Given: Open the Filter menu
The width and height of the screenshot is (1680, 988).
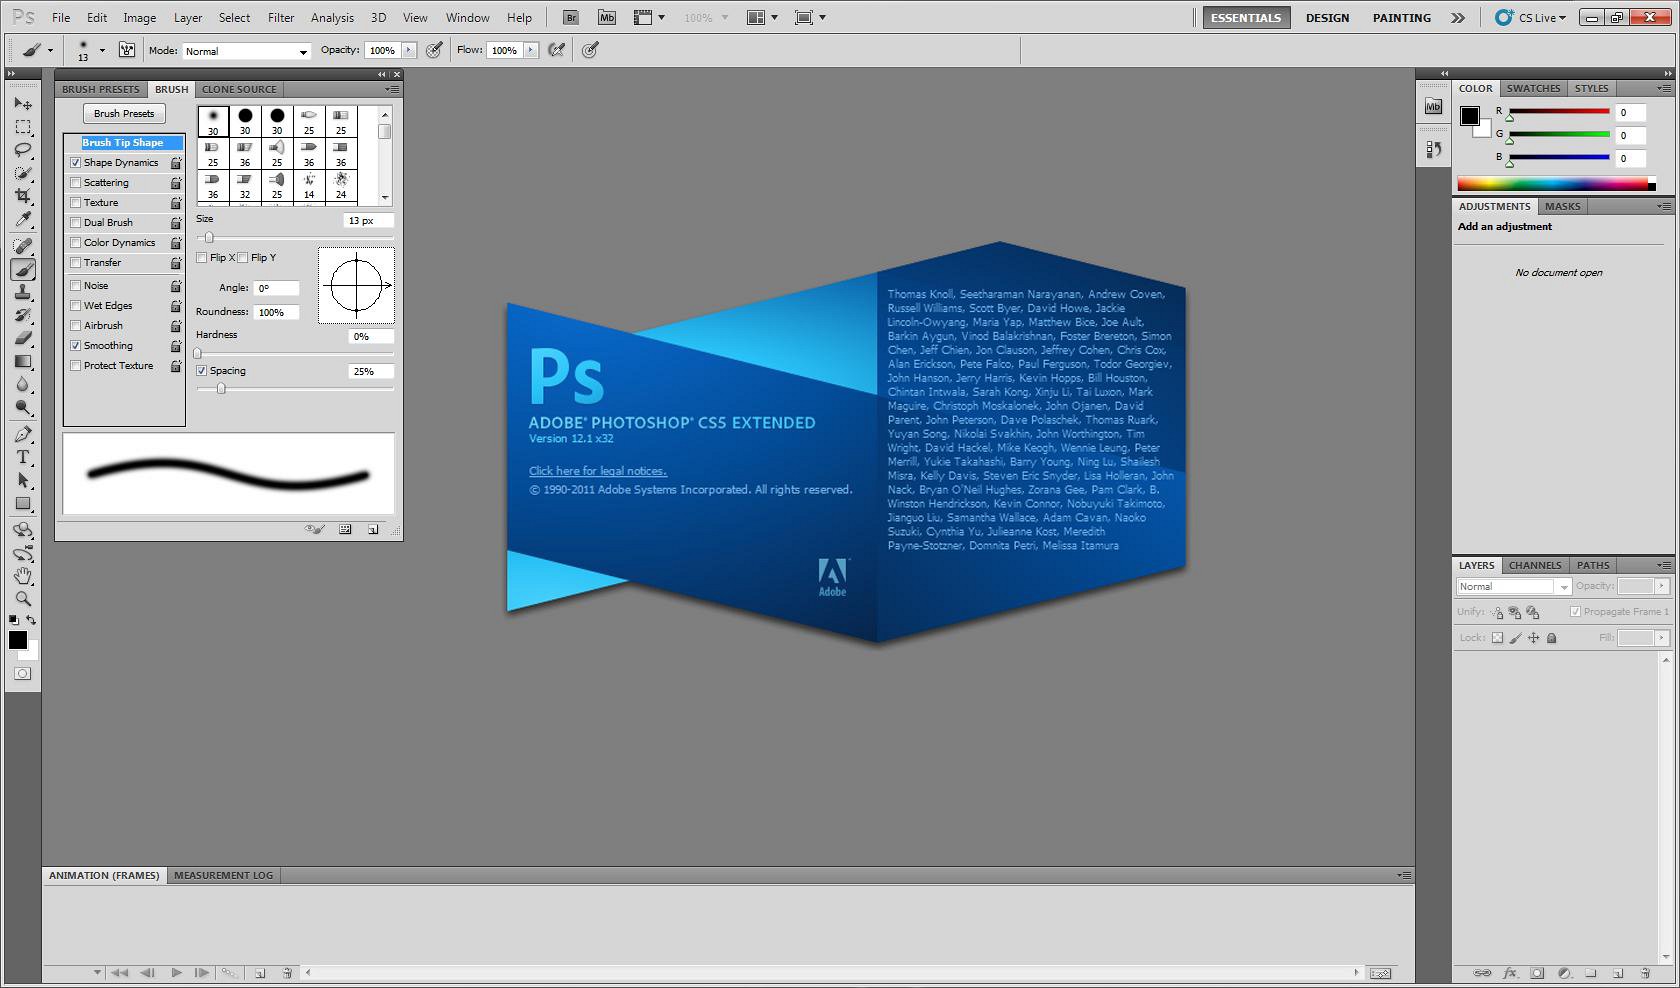Looking at the screenshot, I should tap(281, 18).
